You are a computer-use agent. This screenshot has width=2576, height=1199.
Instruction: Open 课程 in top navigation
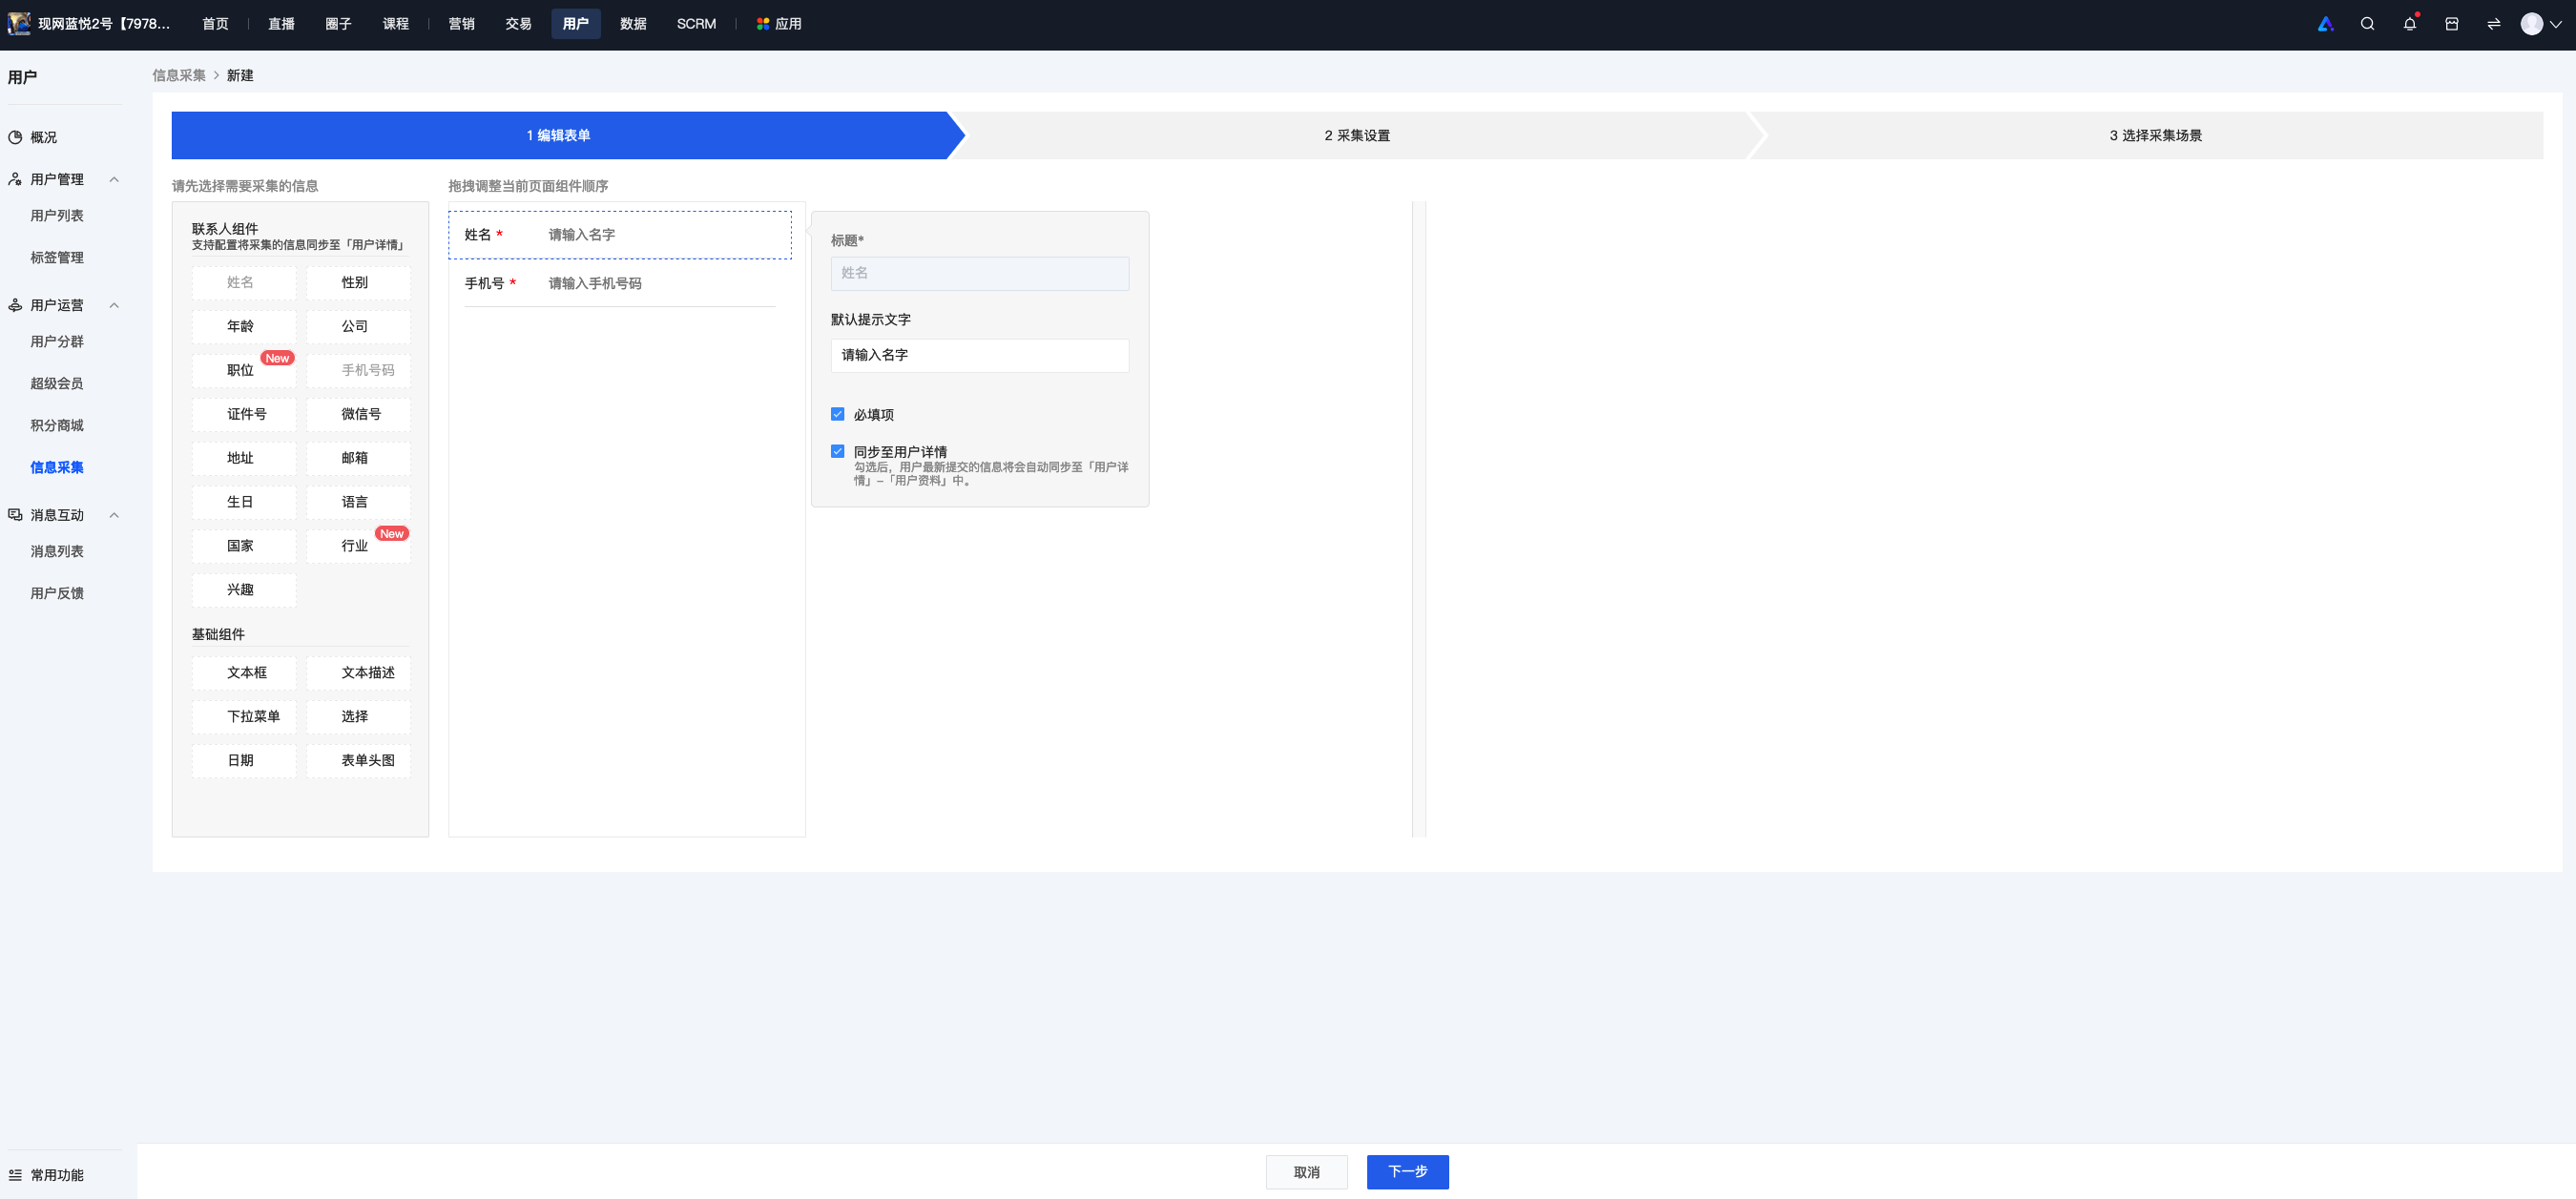pos(395,24)
